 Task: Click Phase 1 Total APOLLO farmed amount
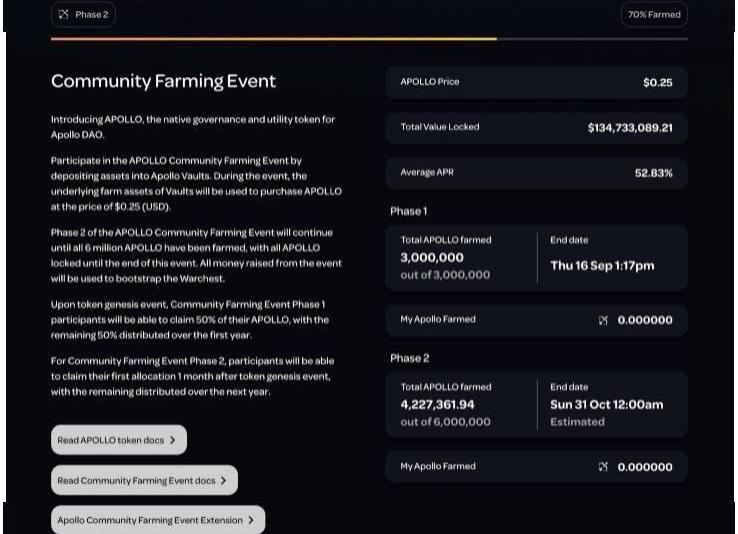click(432, 258)
